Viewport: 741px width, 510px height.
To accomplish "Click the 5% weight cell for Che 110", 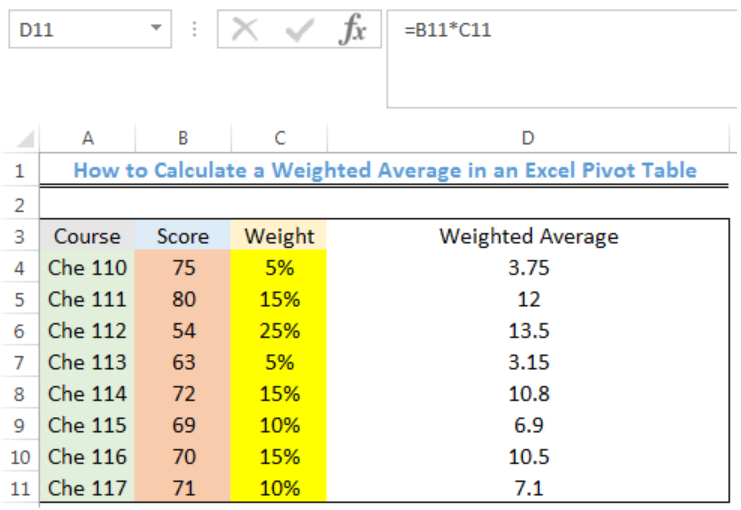I will click(x=279, y=268).
